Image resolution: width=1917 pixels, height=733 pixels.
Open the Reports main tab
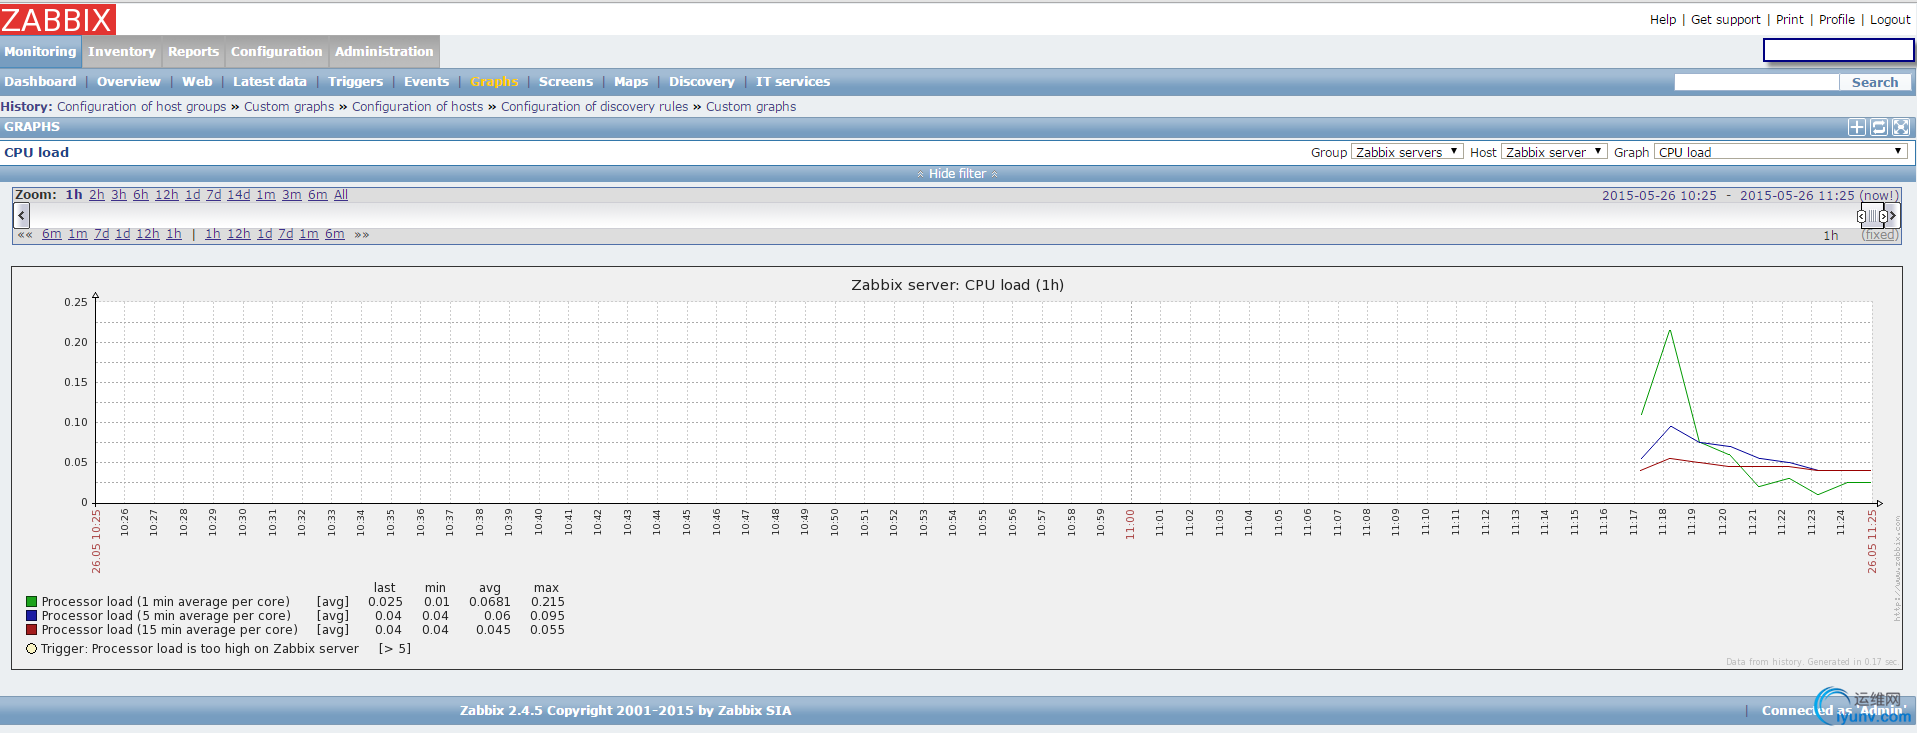(x=193, y=52)
